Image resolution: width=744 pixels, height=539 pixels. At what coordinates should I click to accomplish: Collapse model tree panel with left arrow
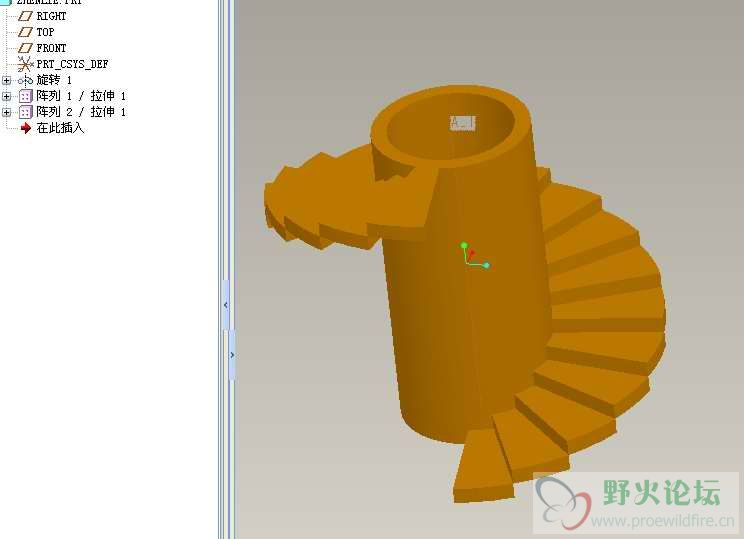point(226,305)
